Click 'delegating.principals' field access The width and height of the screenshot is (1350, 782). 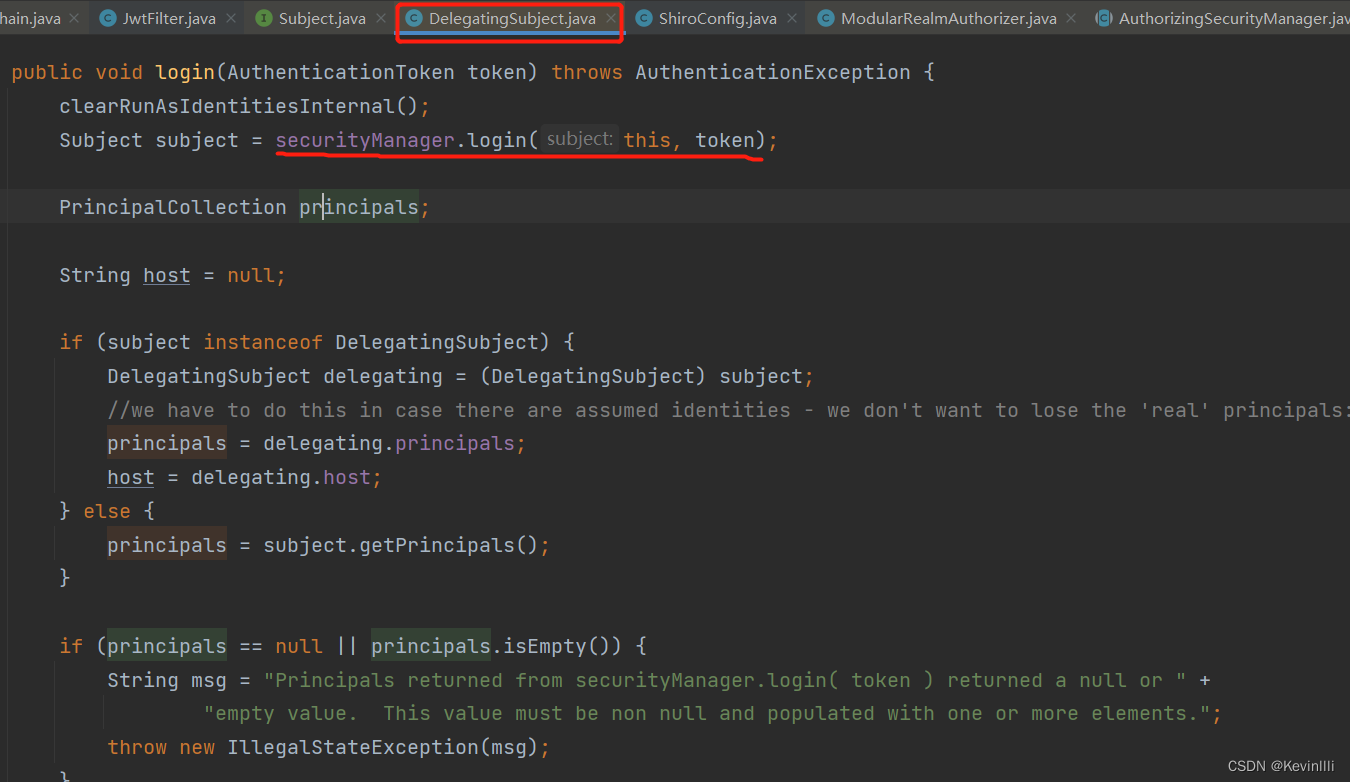[389, 443]
